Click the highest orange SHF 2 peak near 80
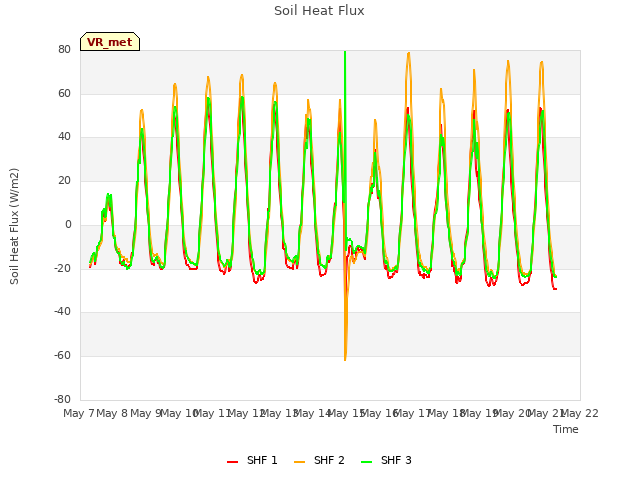The height and width of the screenshot is (480, 640). [x=409, y=53]
